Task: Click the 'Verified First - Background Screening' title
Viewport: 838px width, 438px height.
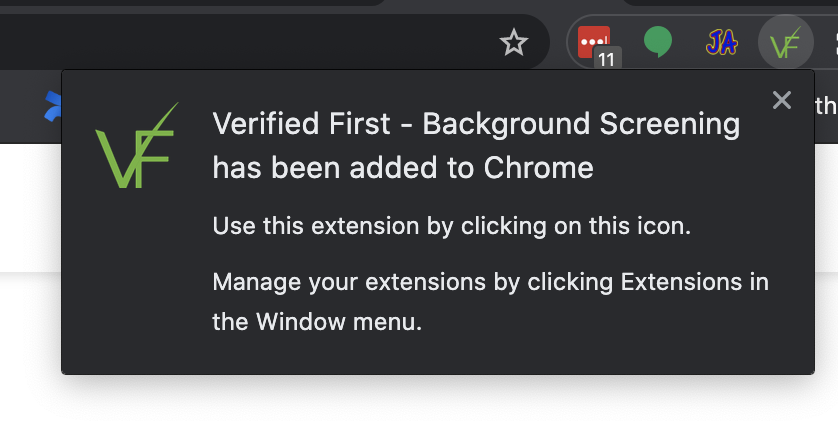Action: [x=476, y=124]
